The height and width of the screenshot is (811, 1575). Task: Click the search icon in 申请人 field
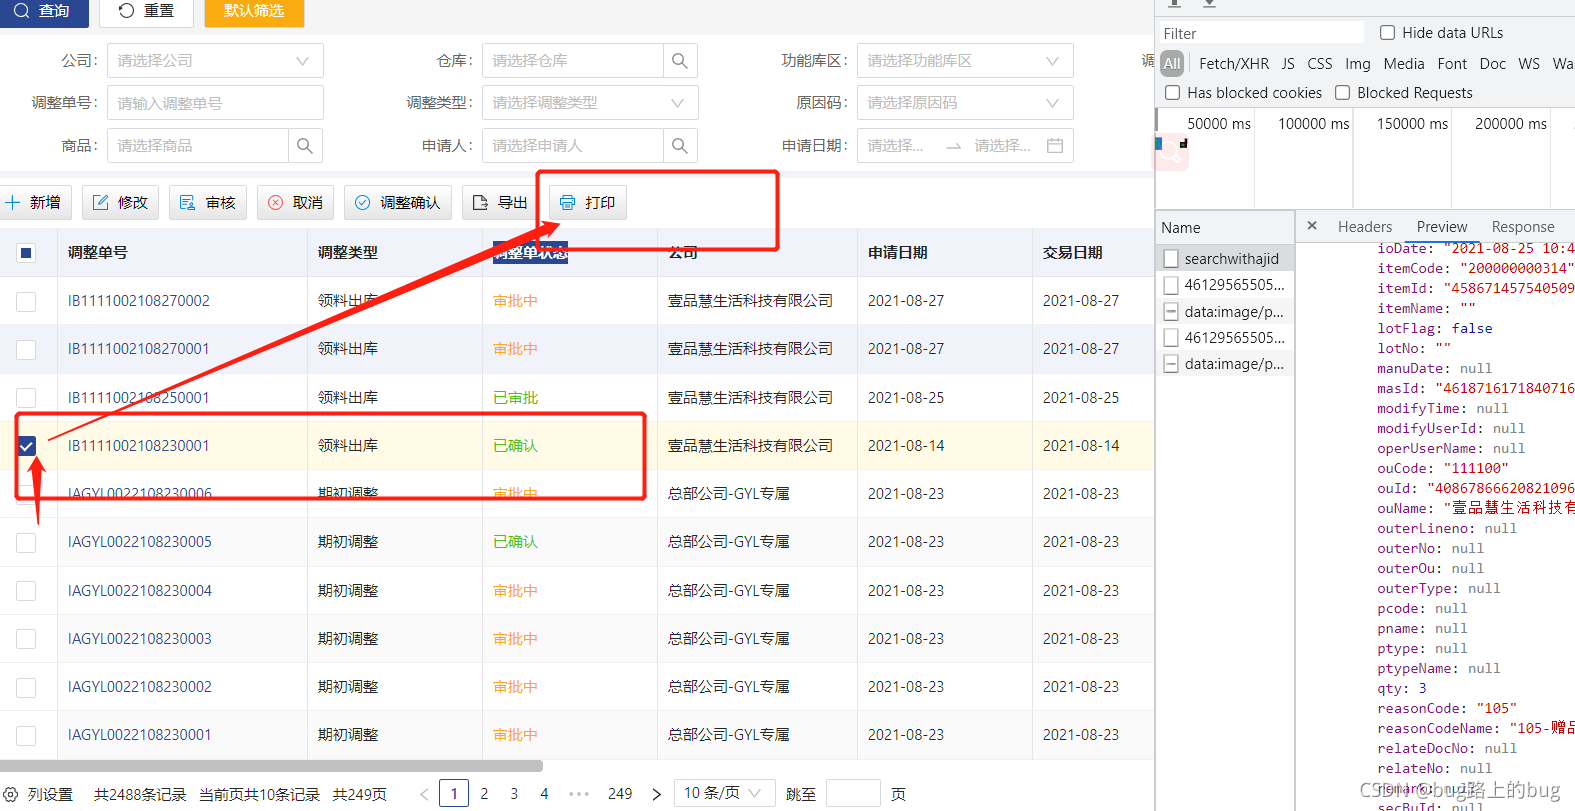pyautogui.click(x=680, y=146)
